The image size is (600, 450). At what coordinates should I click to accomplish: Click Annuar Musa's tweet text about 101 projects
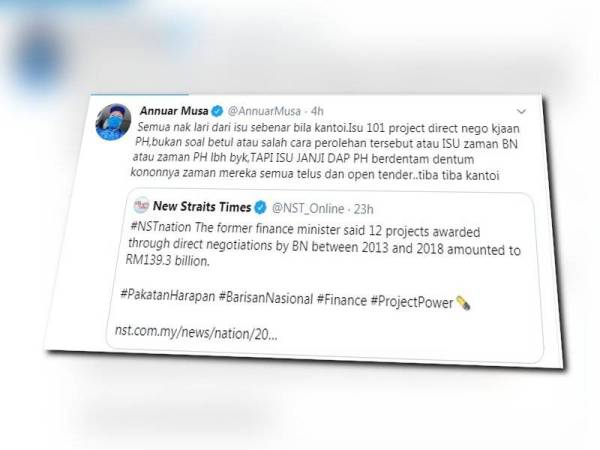(325, 151)
